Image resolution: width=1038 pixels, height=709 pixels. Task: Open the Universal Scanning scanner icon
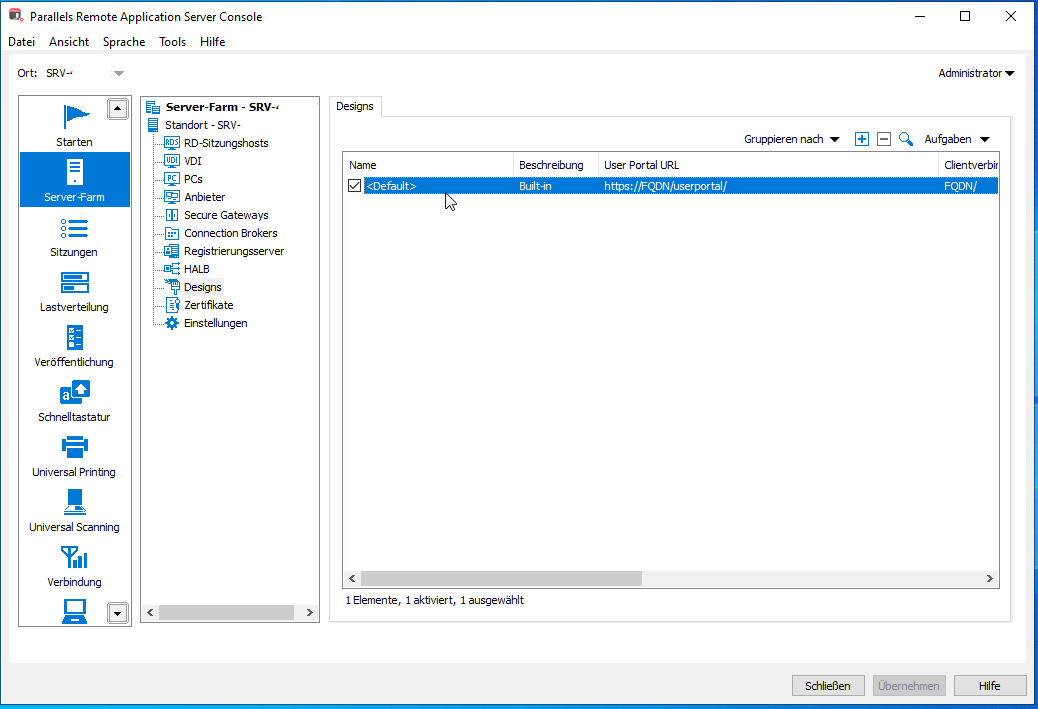[x=75, y=502]
